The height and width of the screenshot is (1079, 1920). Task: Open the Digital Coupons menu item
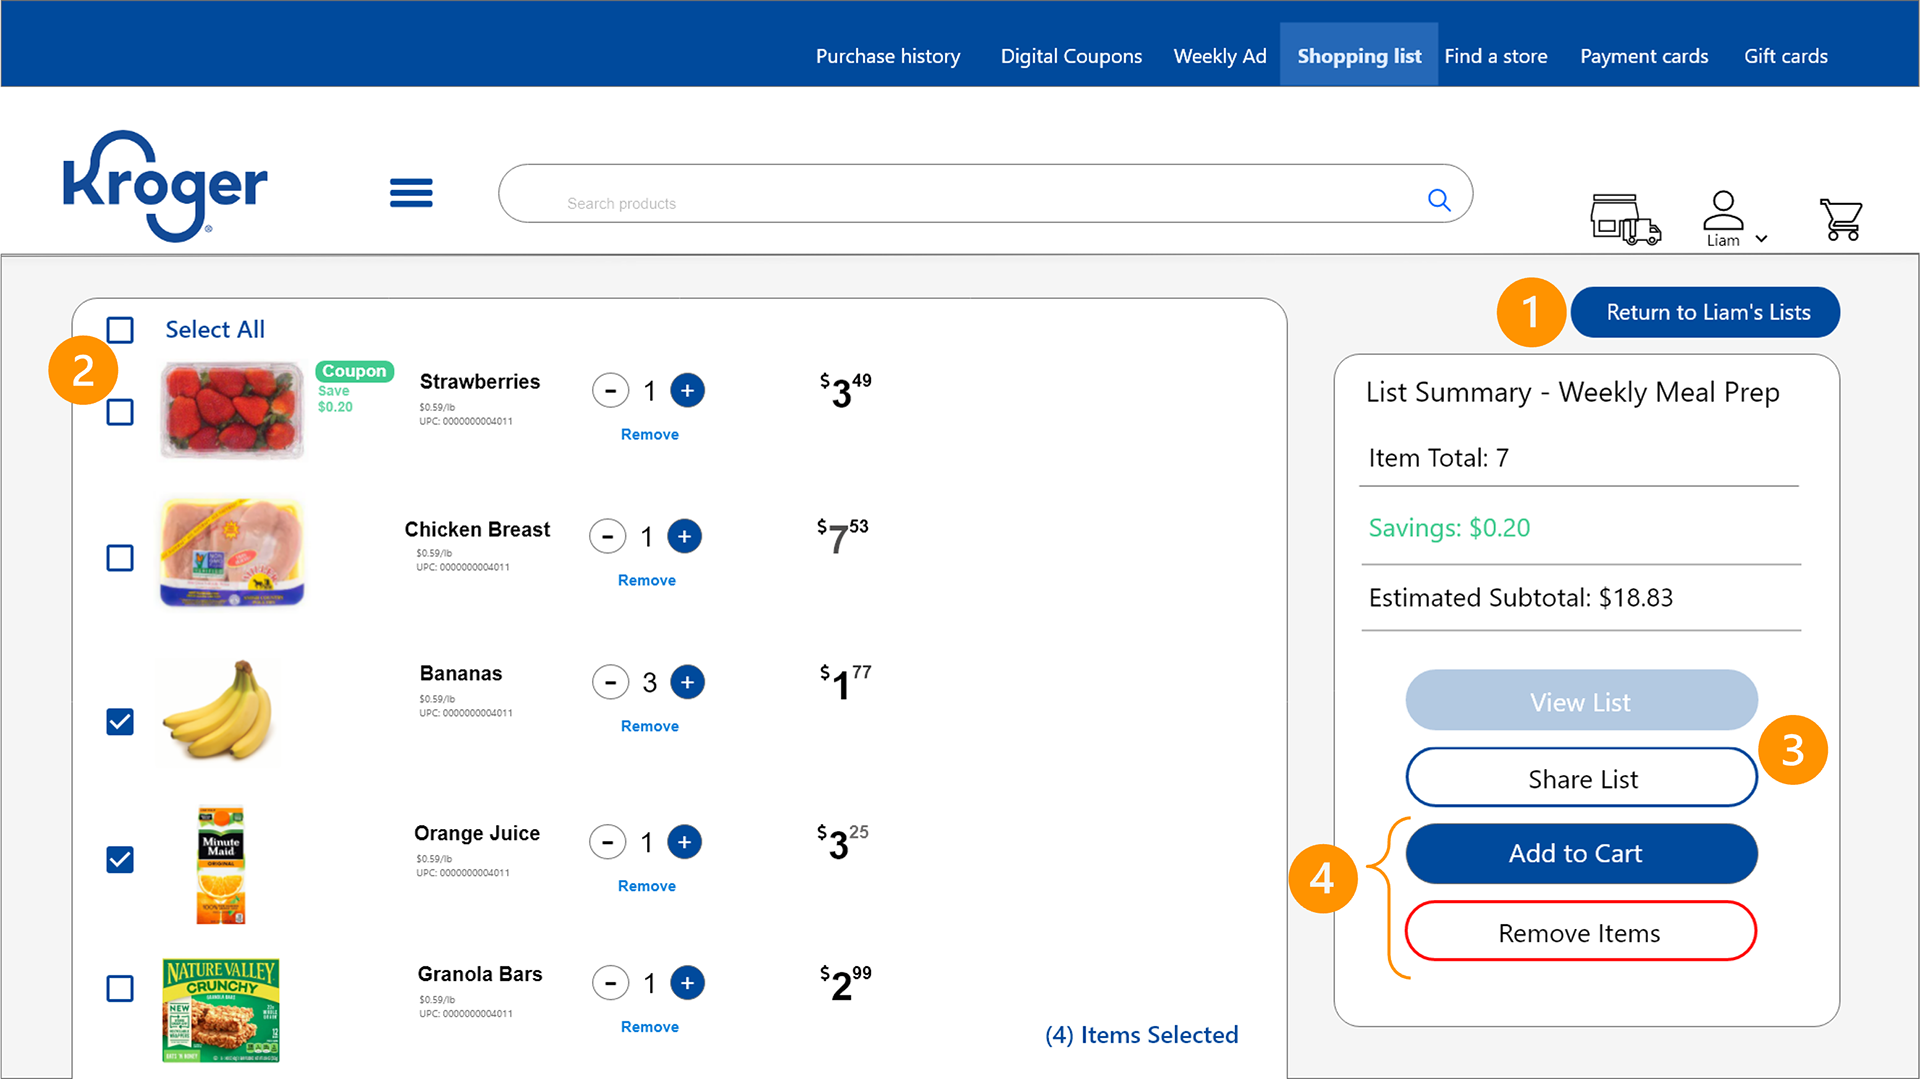(x=1071, y=56)
